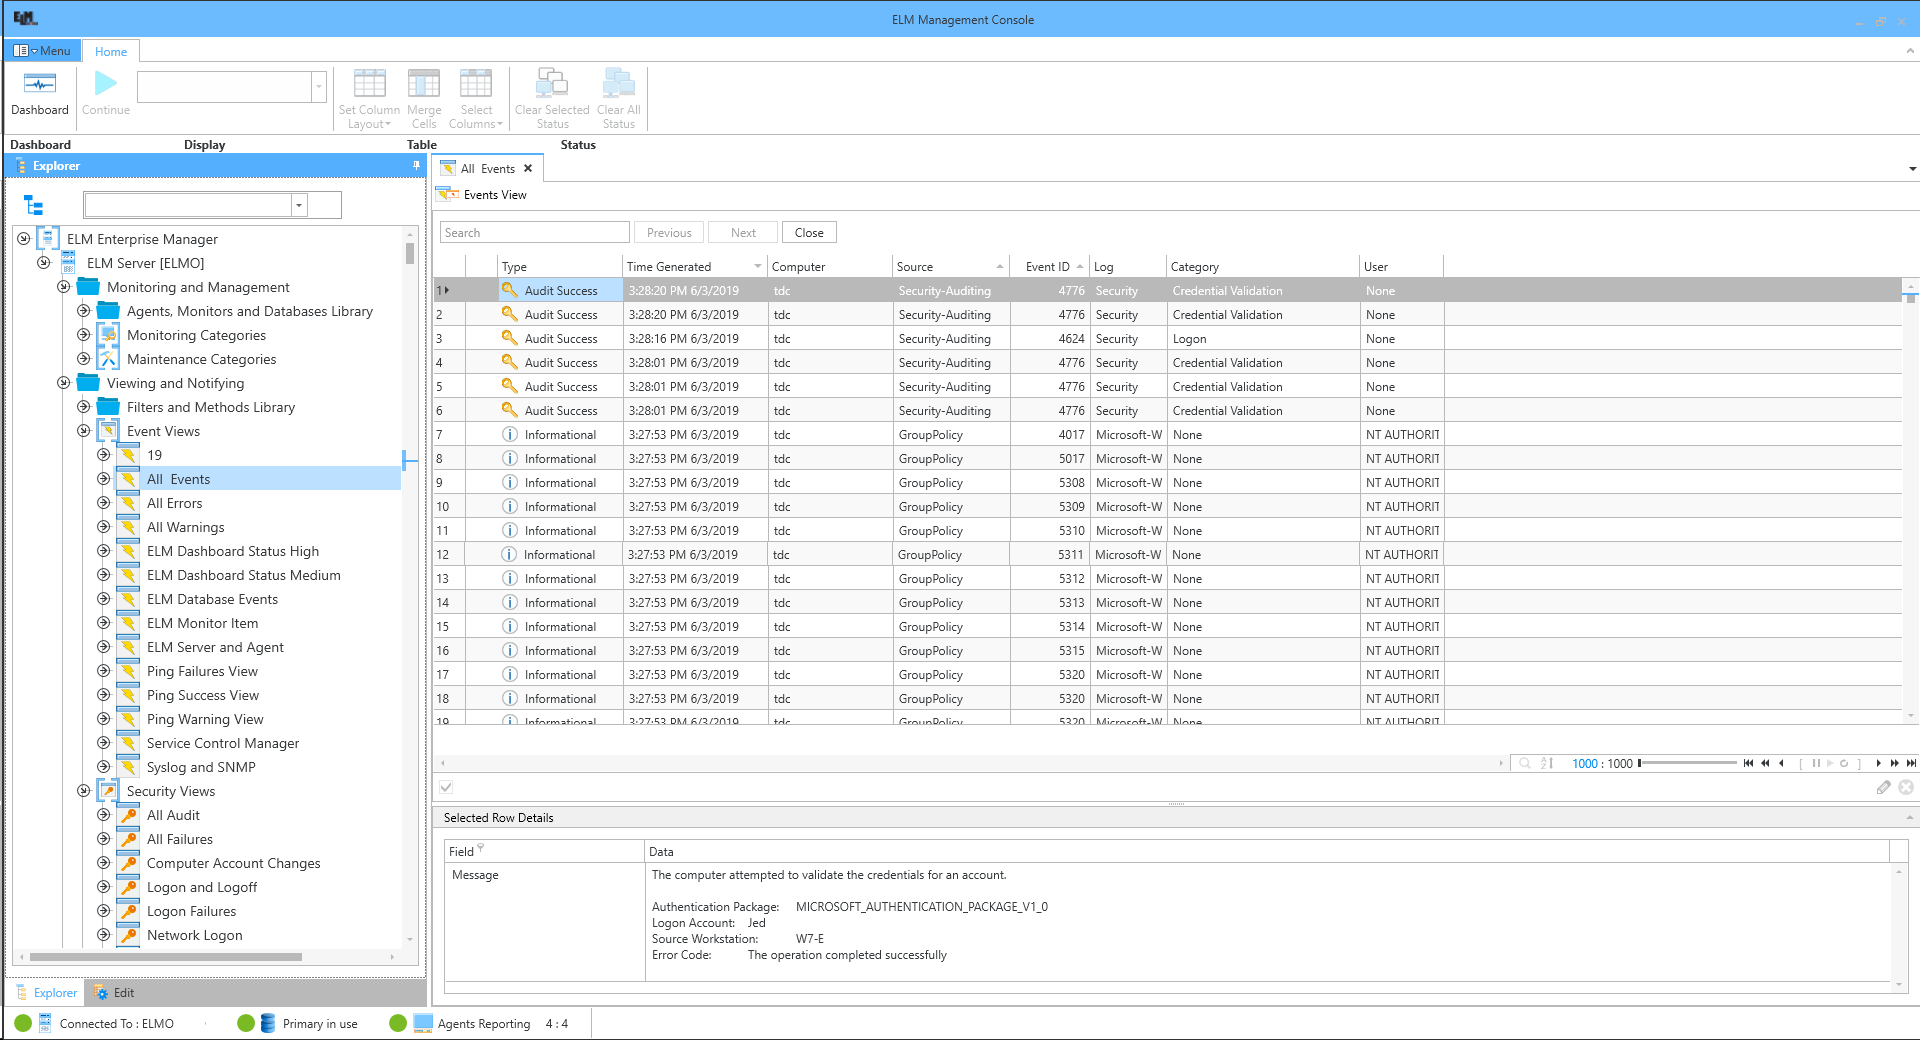Open the Menu button
Viewport: 1920px width, 1040px height.
43,51
